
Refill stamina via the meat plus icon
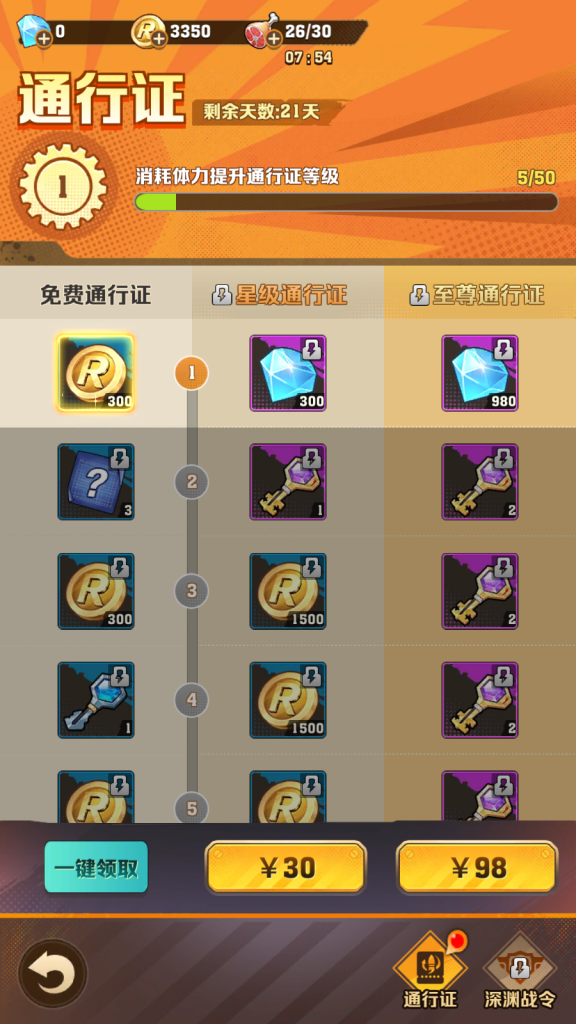[x=274, y=40]
